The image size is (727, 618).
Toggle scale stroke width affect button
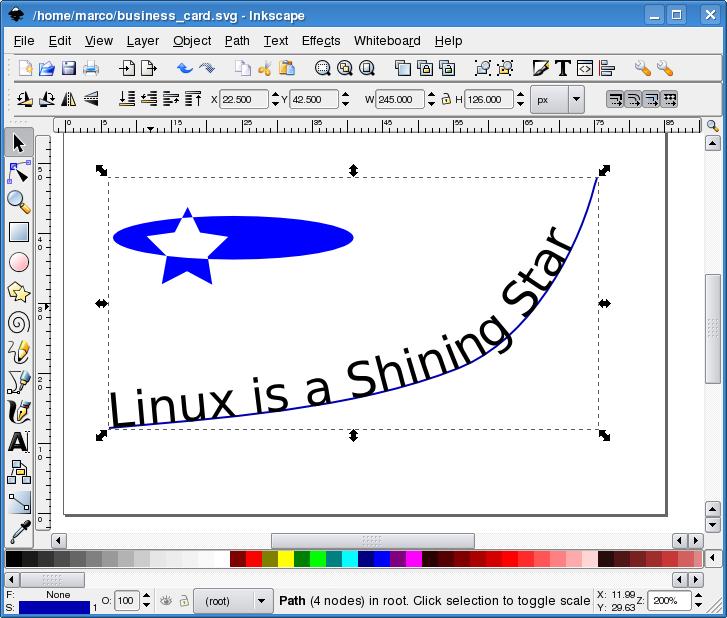coord(615,99)
